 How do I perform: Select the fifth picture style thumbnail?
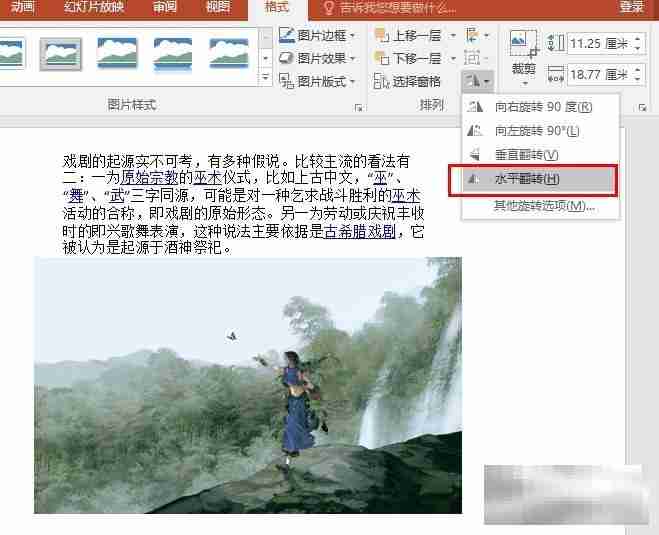click(x=229, y=53)
